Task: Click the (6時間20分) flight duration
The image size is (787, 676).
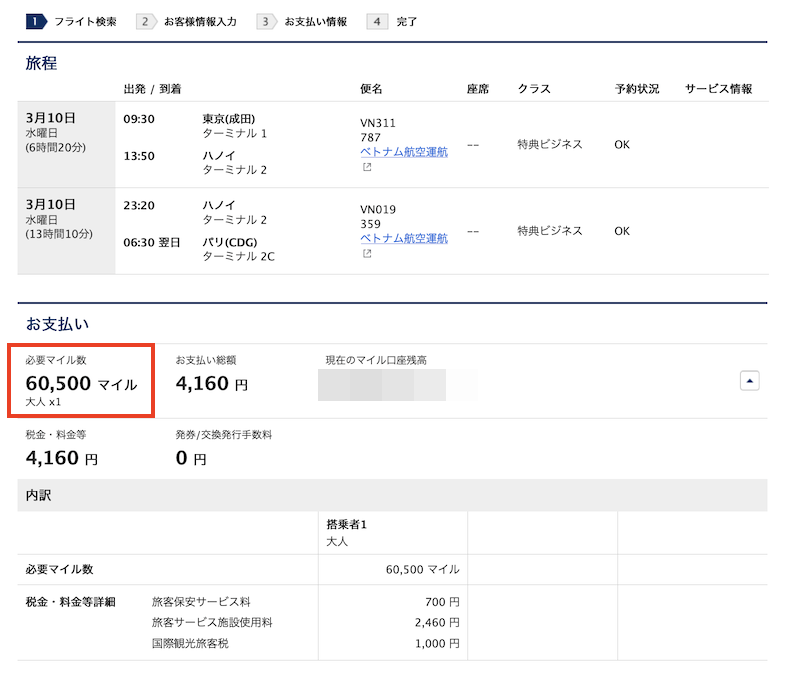Action: click(56, 148)
